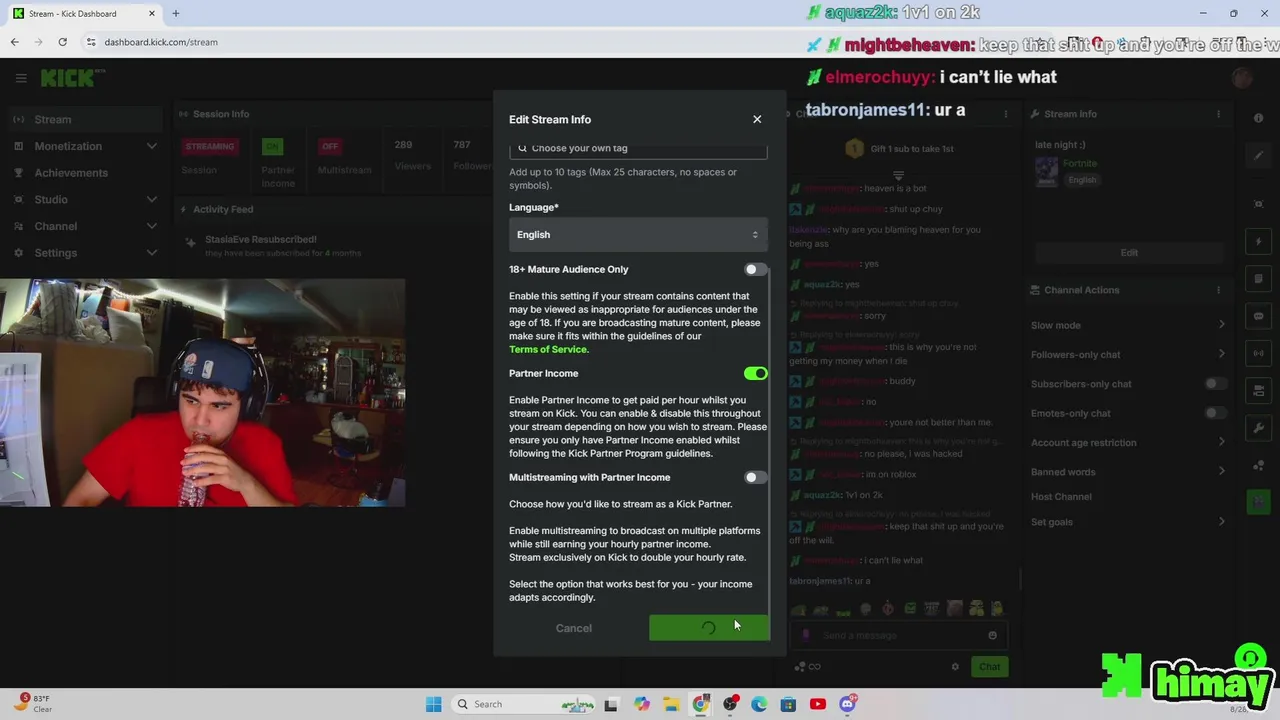Expand the Studio chevron
This screenshot has height=720, width=1280.
pos(151,199)
